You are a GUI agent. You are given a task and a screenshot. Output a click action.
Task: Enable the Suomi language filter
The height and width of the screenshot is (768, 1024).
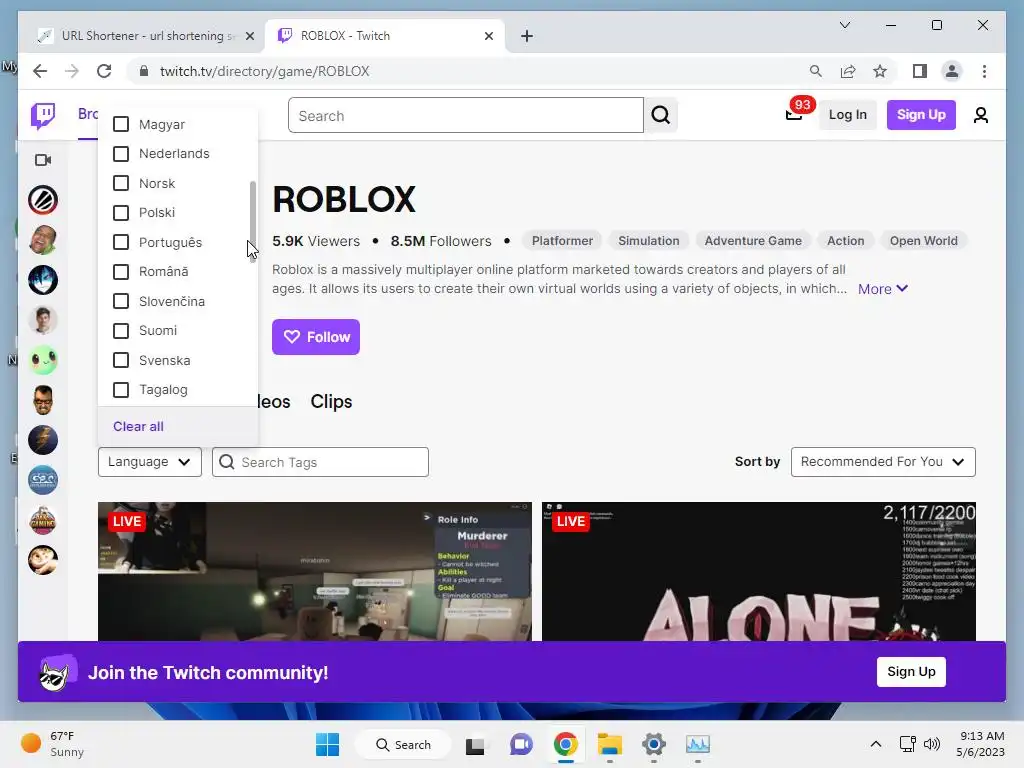point(121,330)
